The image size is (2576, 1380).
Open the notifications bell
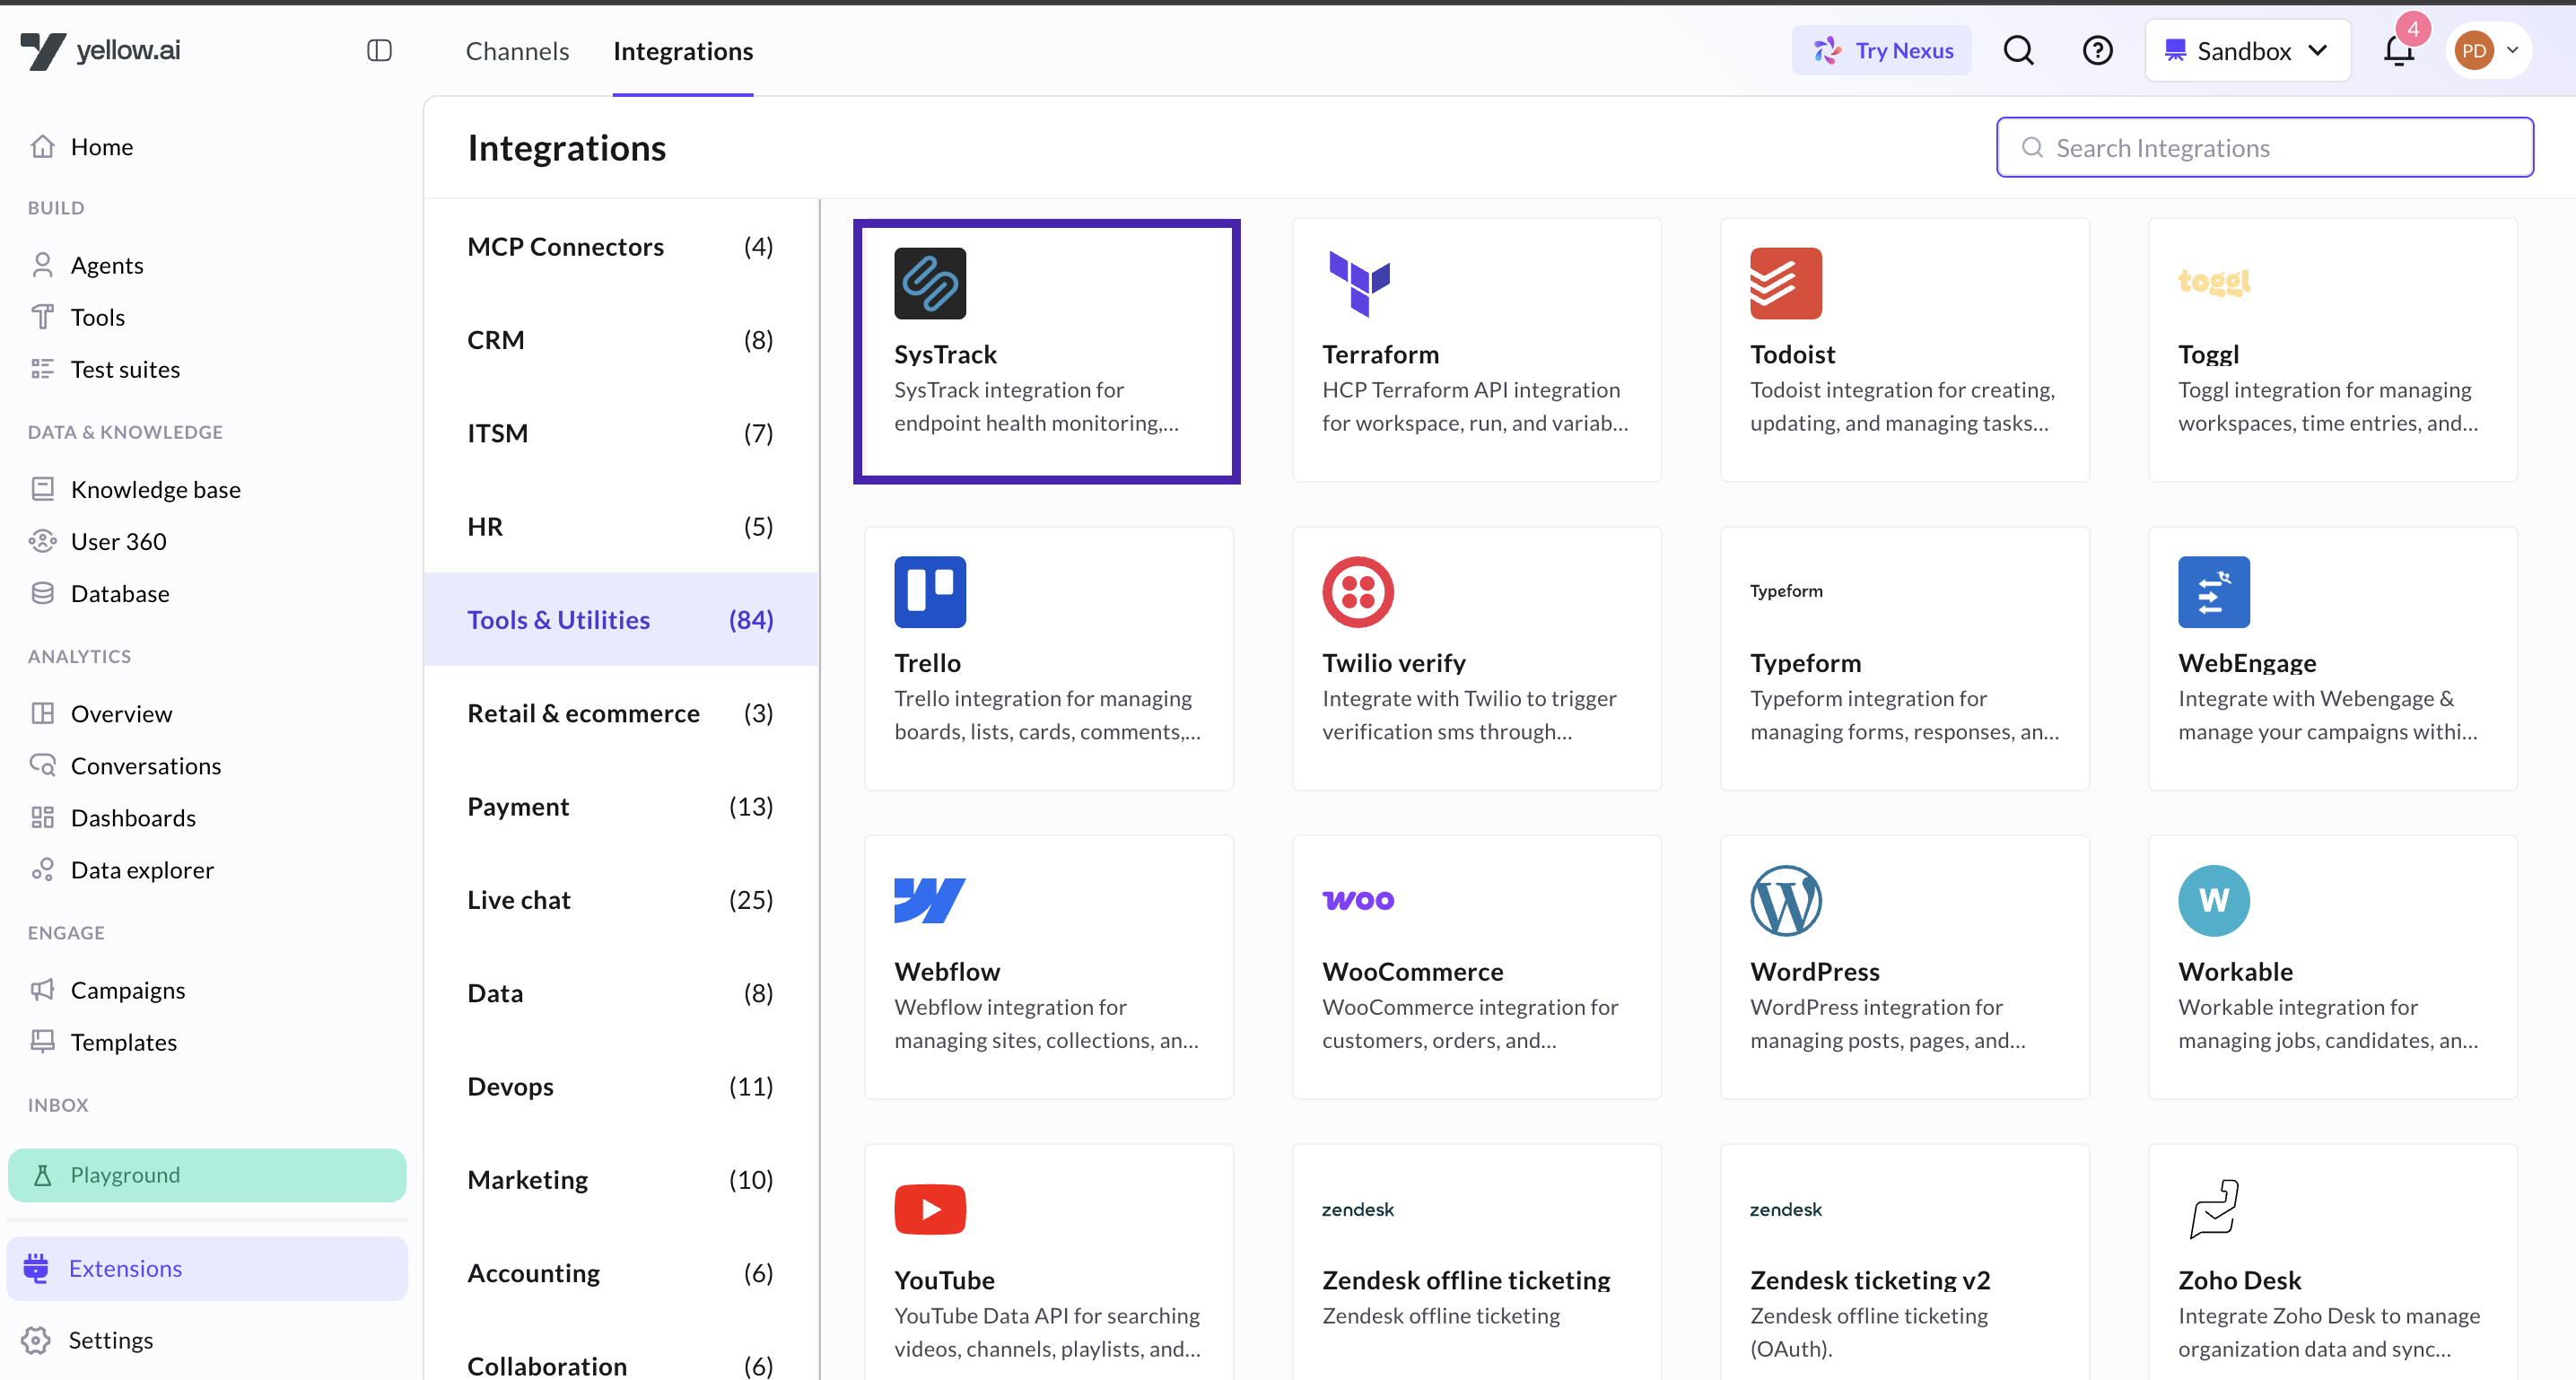[x=2398, y=50]
